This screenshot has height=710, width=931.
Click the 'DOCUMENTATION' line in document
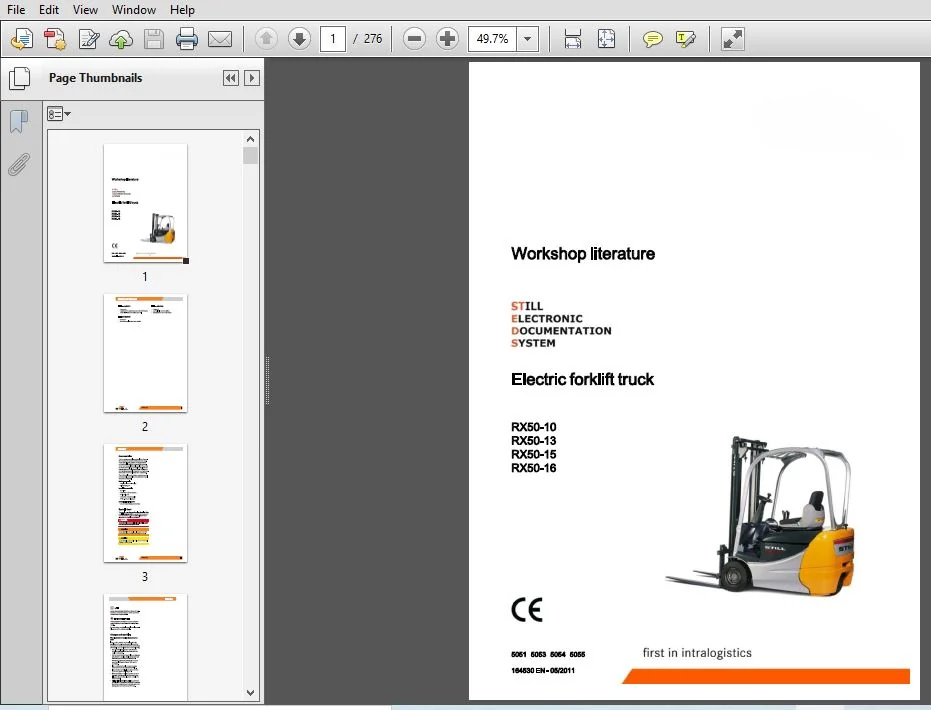coord(561,331)
